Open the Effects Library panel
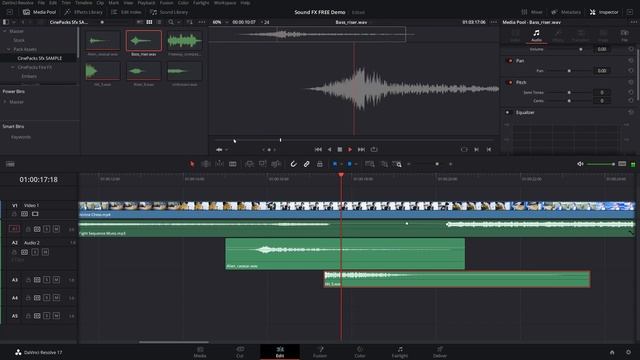The width and height of the screenshot is (640, 360). point(84,12)
